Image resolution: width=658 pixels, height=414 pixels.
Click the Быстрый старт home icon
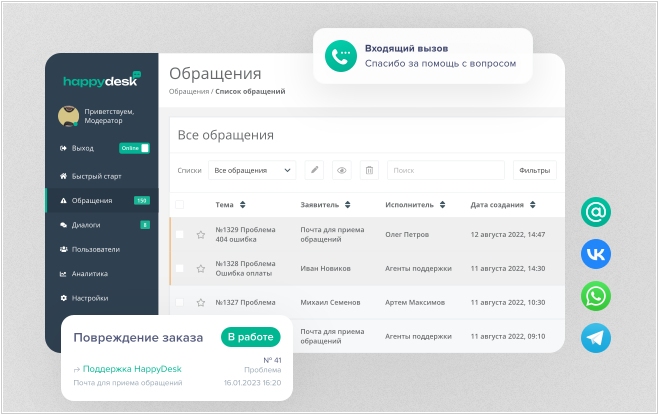(x=63, y=176)
